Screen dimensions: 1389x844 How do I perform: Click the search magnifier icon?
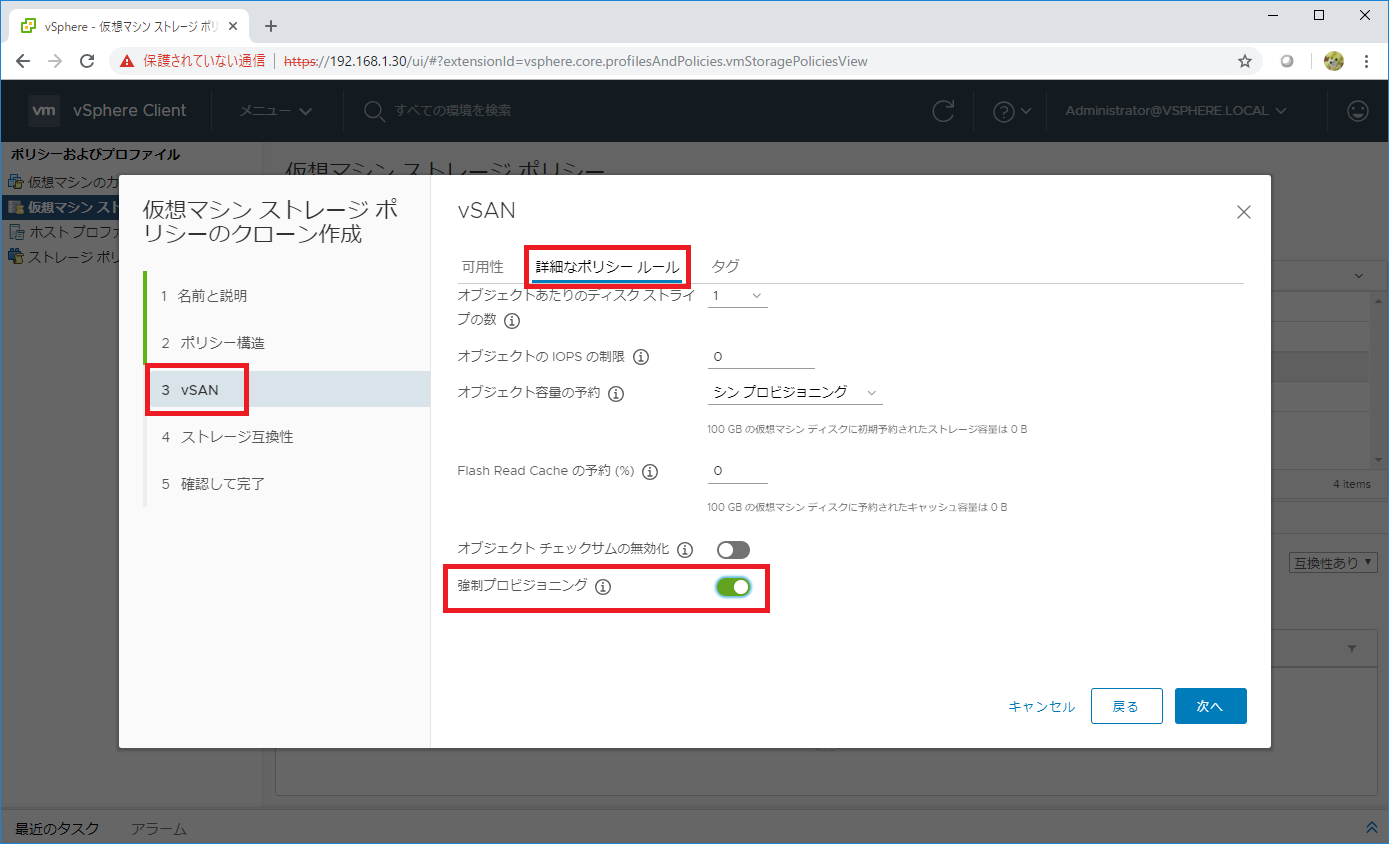point(374,111)
